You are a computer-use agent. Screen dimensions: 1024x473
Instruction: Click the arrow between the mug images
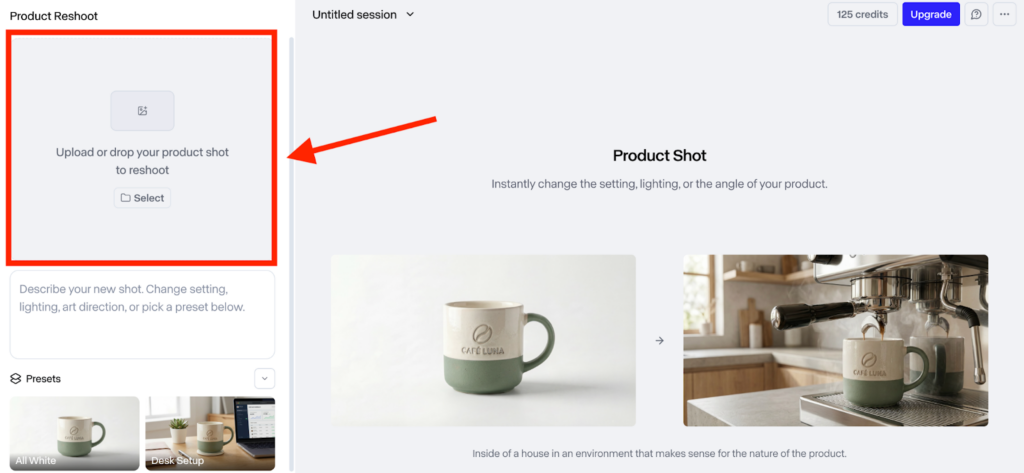[660, 340]
